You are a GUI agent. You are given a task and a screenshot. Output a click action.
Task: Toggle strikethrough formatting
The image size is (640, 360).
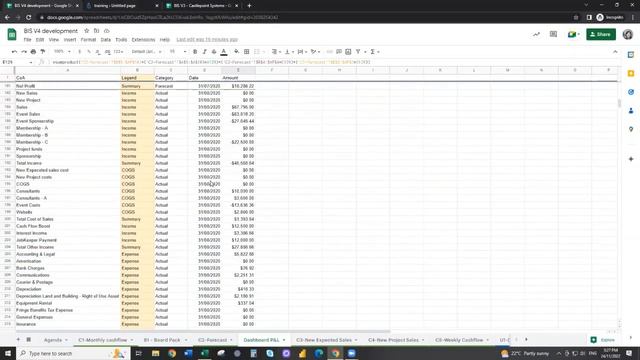[x=214, y=52]
